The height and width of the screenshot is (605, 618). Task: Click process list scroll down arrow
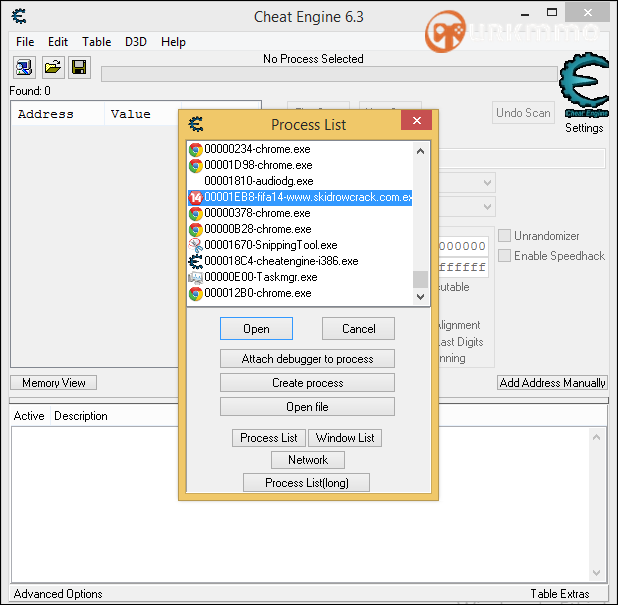tap(421, 297)
